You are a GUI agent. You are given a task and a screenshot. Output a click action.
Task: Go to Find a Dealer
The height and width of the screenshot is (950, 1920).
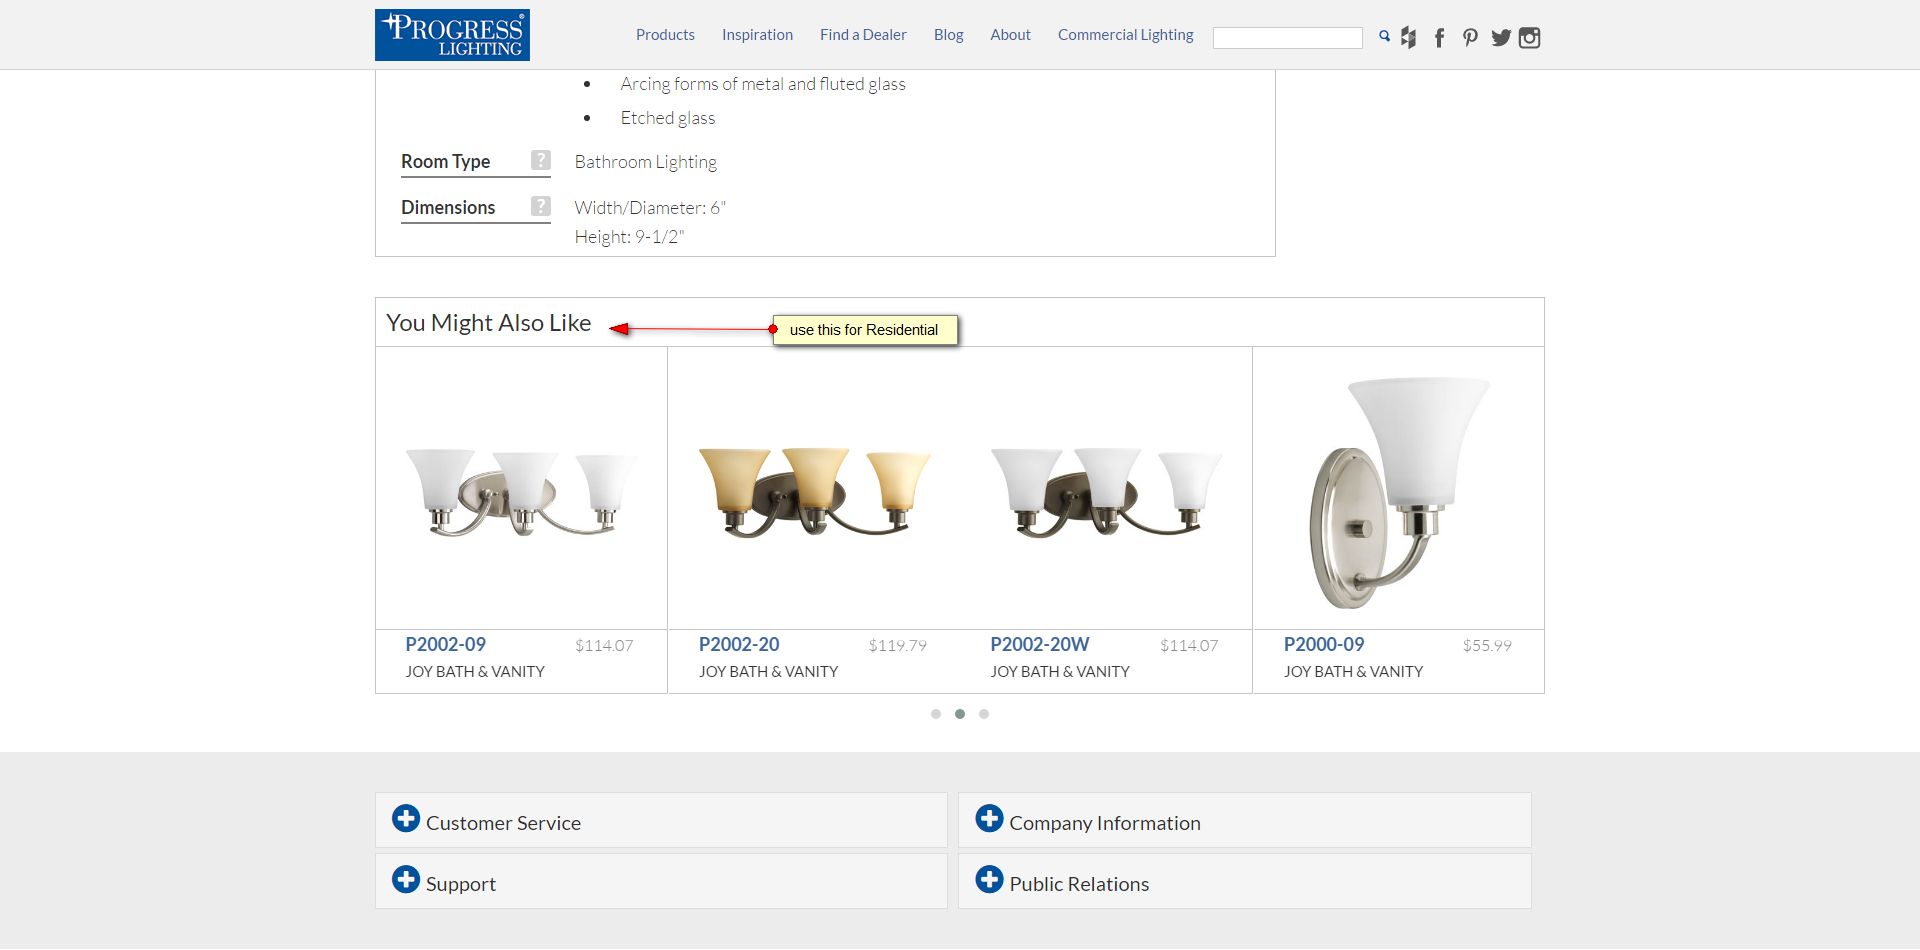pyautogui.click(x=863, y=35)
